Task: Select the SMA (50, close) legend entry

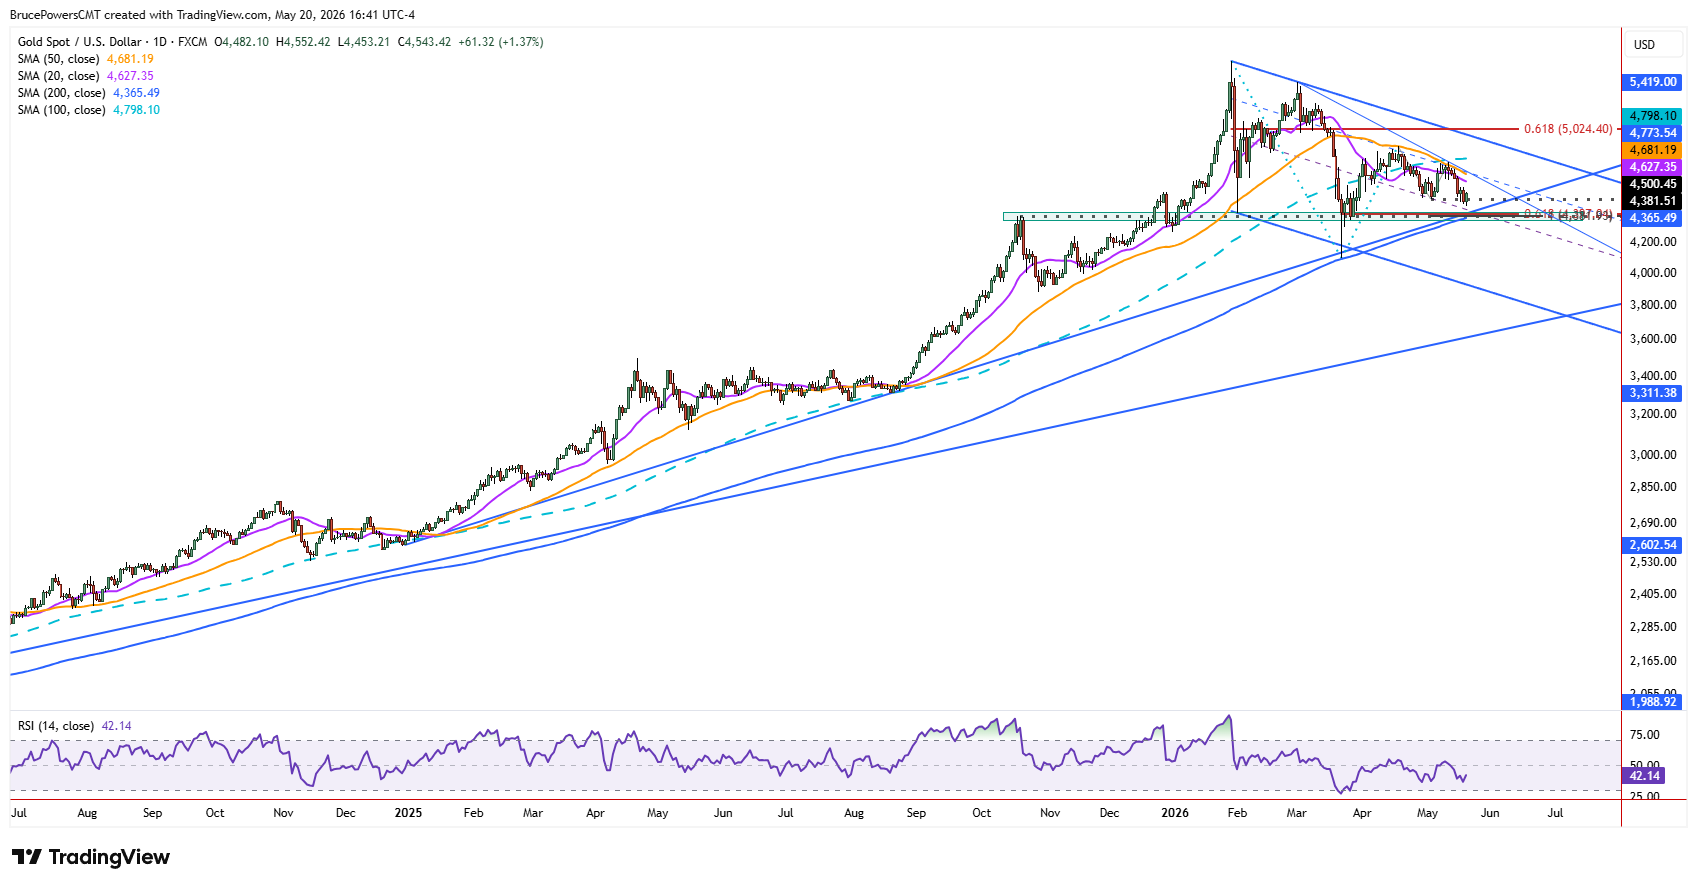Action: tap(86, 59)
